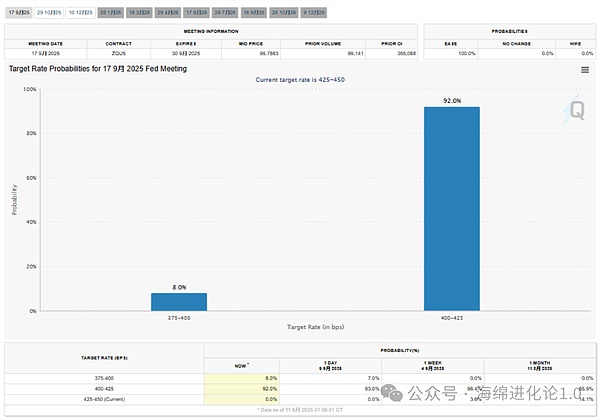Select the 16 9月26 meeting tab
The width and height of the screenshot is (600, 417).
255,13
